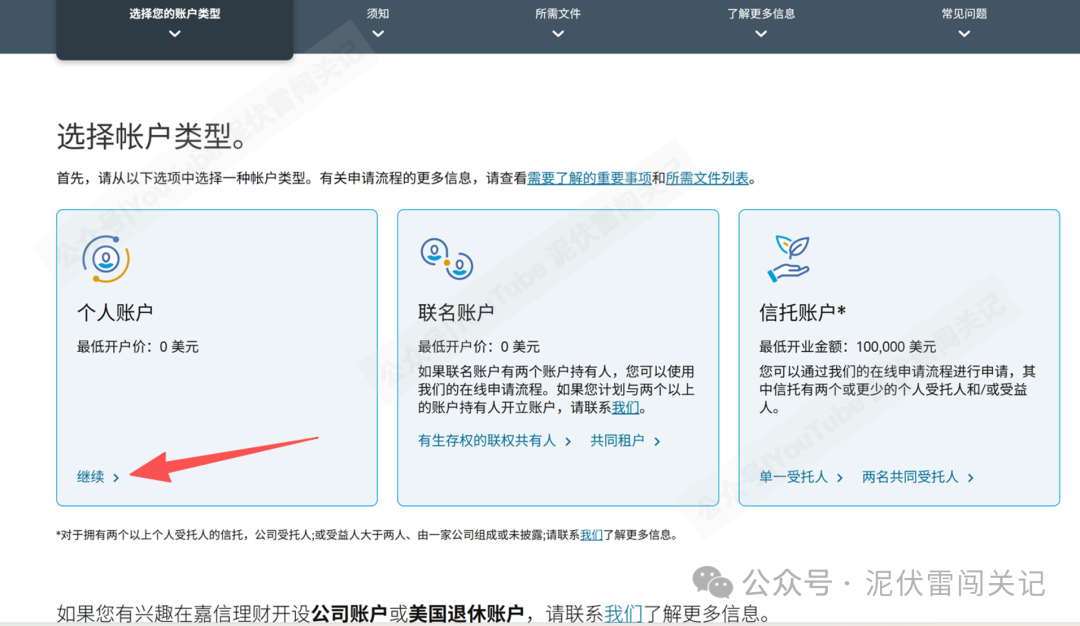Open 所需文件列表 link

point(707,178)
